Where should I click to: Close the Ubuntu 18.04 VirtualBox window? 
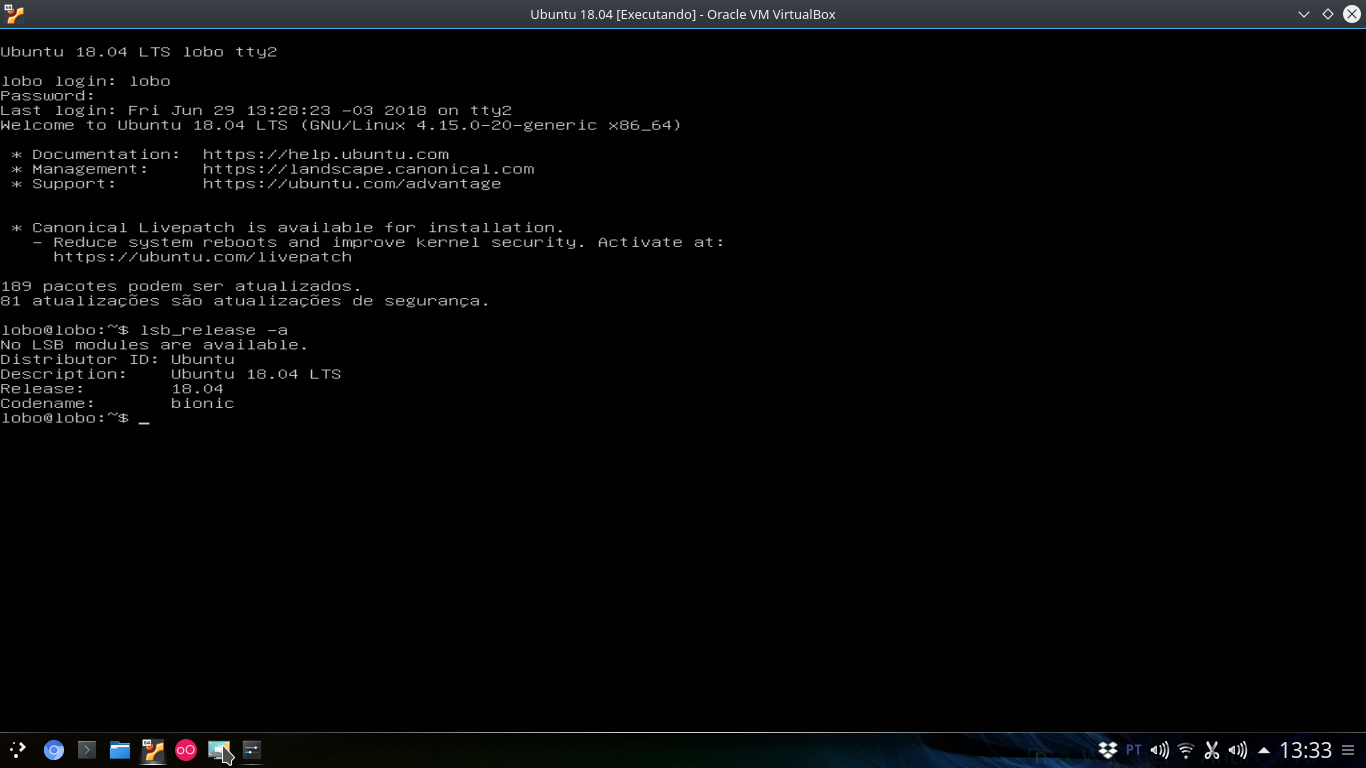(x=1352, y=14)
